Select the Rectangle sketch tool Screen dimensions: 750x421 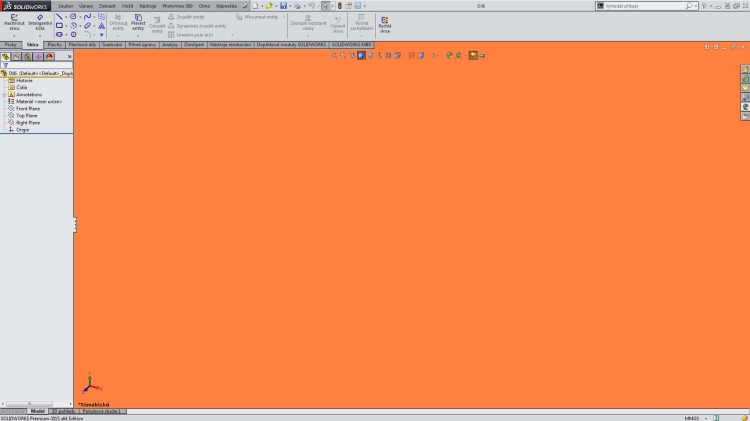point(59,26)
